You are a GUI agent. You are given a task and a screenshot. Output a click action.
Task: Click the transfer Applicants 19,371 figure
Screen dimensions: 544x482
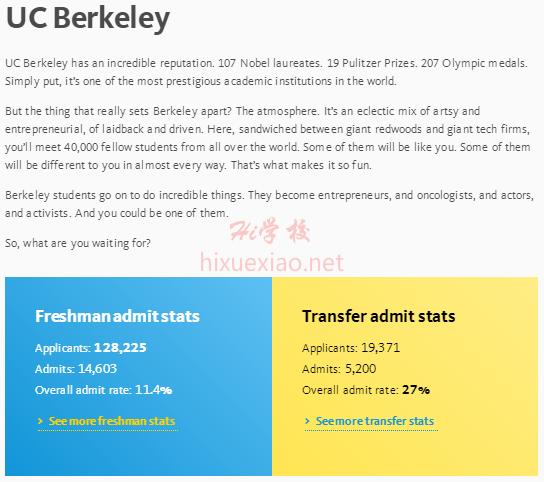pos(381,347)
